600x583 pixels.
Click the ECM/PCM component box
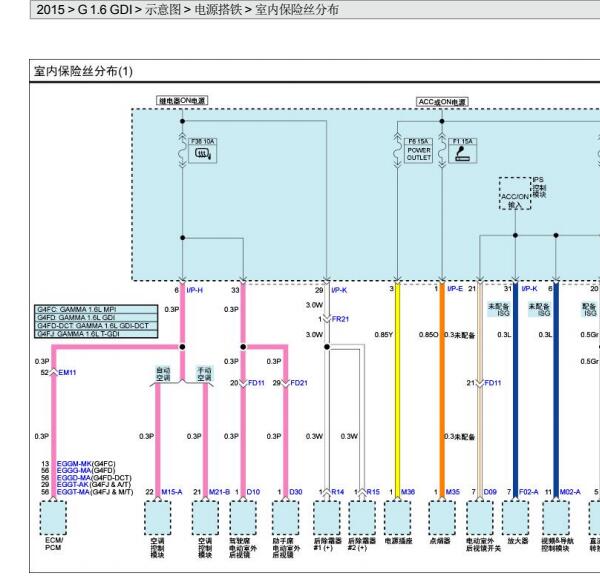coord(53,518)
